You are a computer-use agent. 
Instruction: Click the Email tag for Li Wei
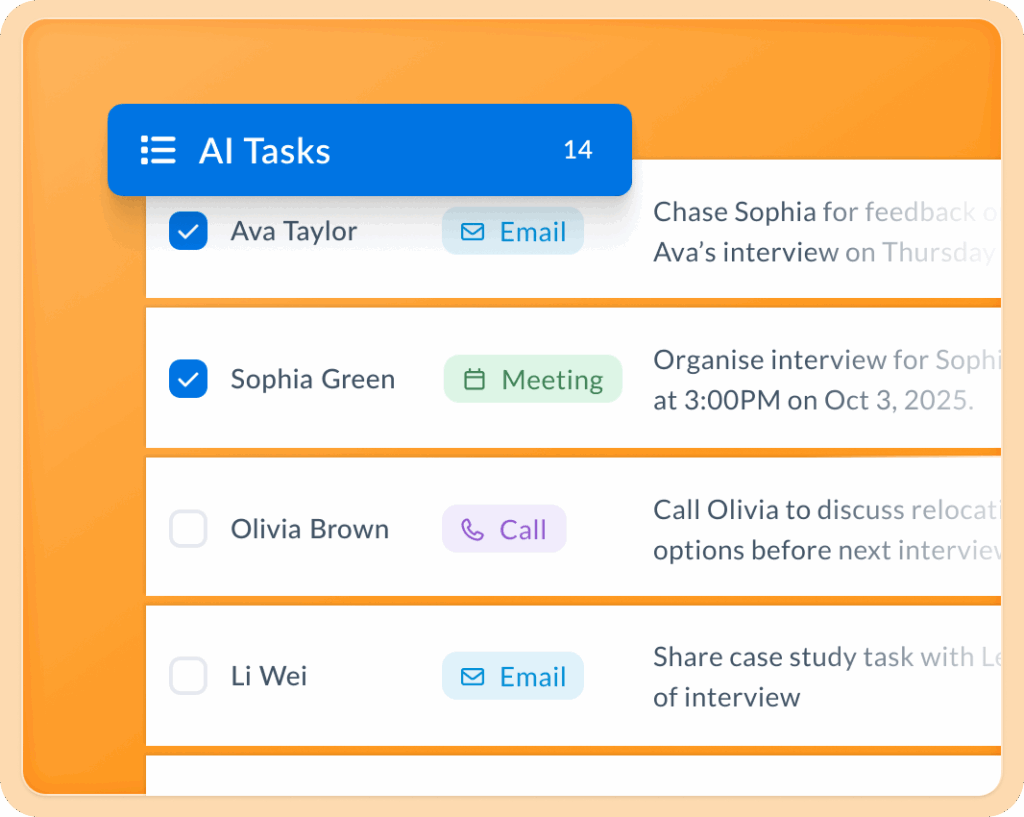pos(513,677)
